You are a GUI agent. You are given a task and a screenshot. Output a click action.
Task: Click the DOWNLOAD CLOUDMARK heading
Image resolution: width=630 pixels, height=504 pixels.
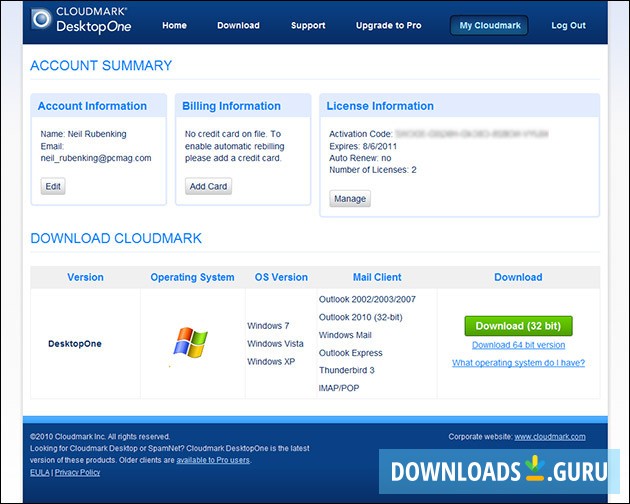coord(116,238)
